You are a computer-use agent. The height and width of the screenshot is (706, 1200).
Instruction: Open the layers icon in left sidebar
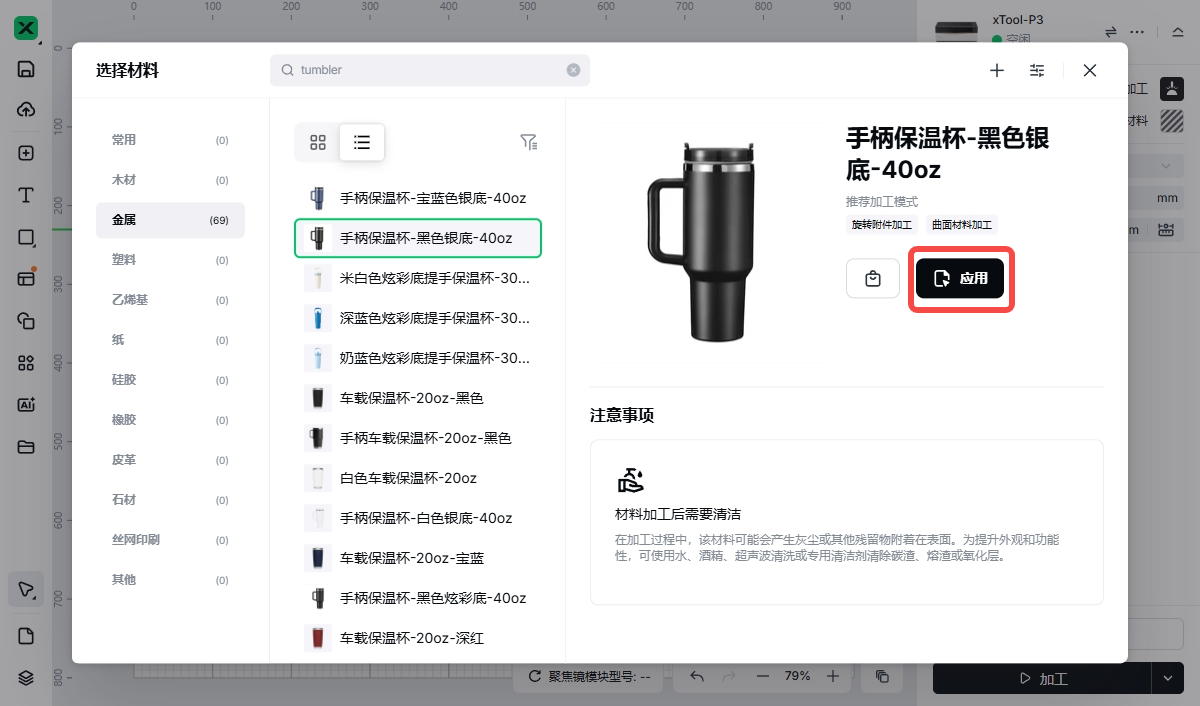point(26,677)
